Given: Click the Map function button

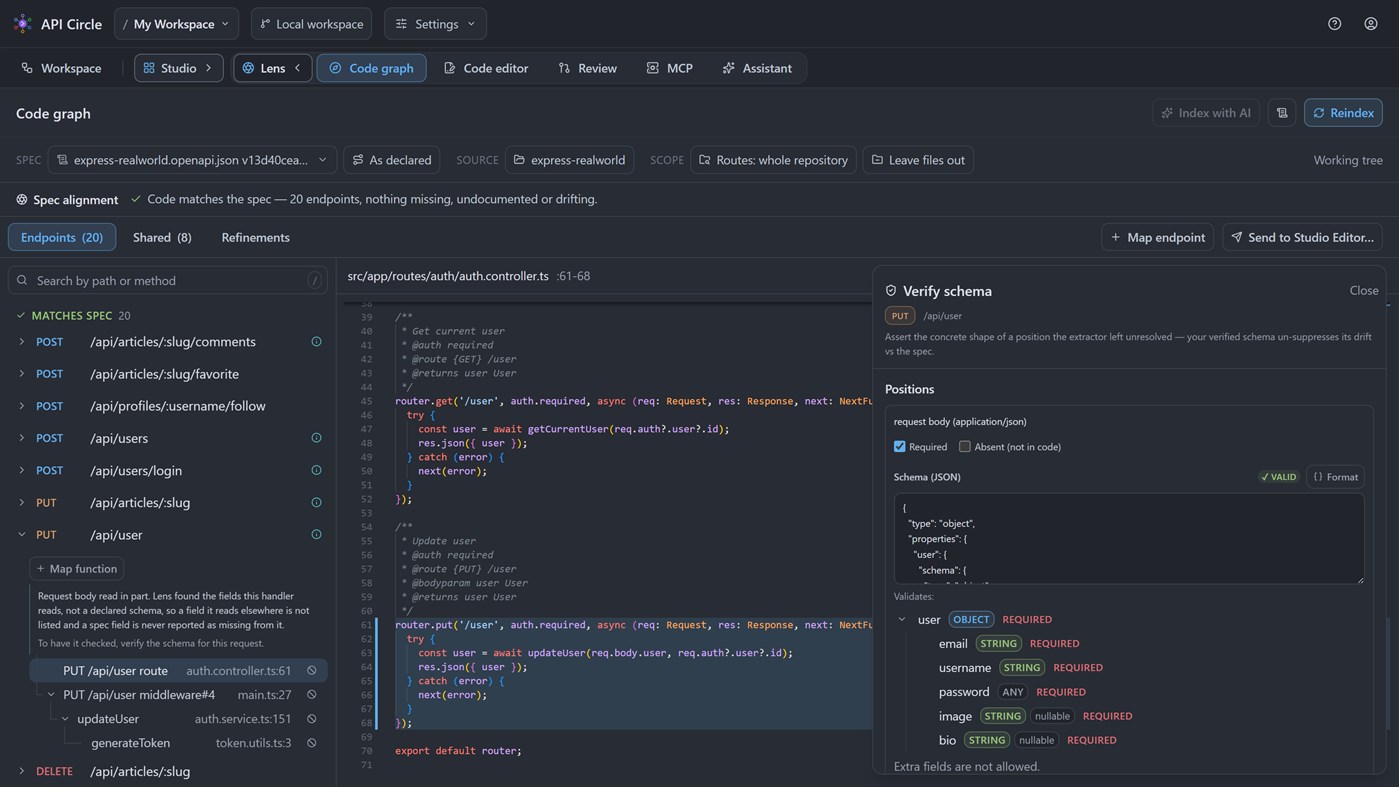Looking at the screenshot, I should tap(77, 569).
